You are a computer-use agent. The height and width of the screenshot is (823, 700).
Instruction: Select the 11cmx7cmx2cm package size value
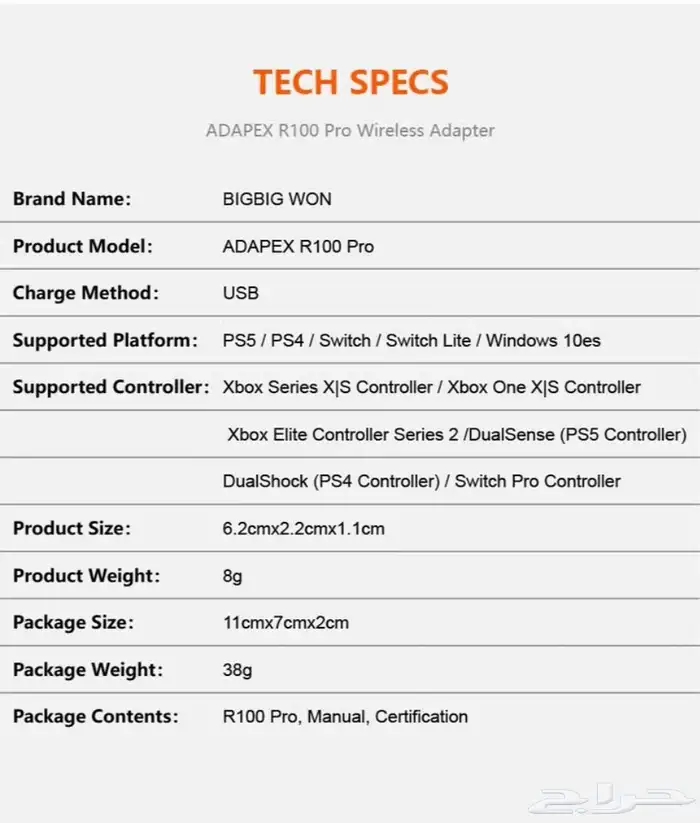(285, 622)
